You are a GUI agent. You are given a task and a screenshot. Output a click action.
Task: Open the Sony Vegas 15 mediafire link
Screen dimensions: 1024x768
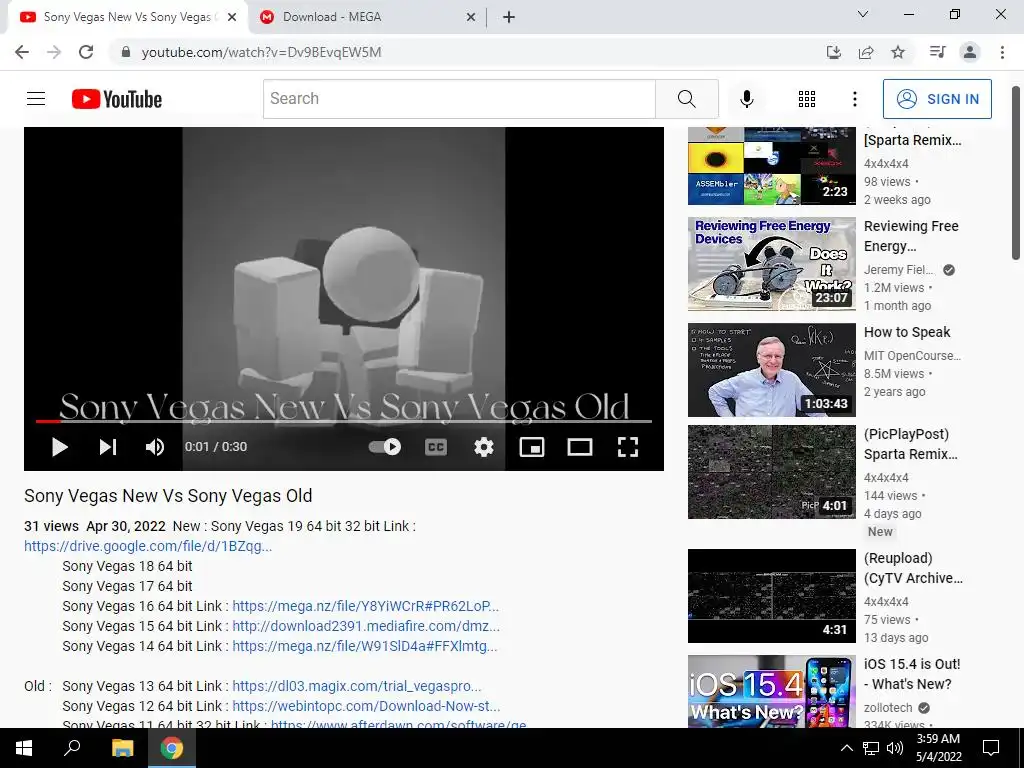point(366,626)
